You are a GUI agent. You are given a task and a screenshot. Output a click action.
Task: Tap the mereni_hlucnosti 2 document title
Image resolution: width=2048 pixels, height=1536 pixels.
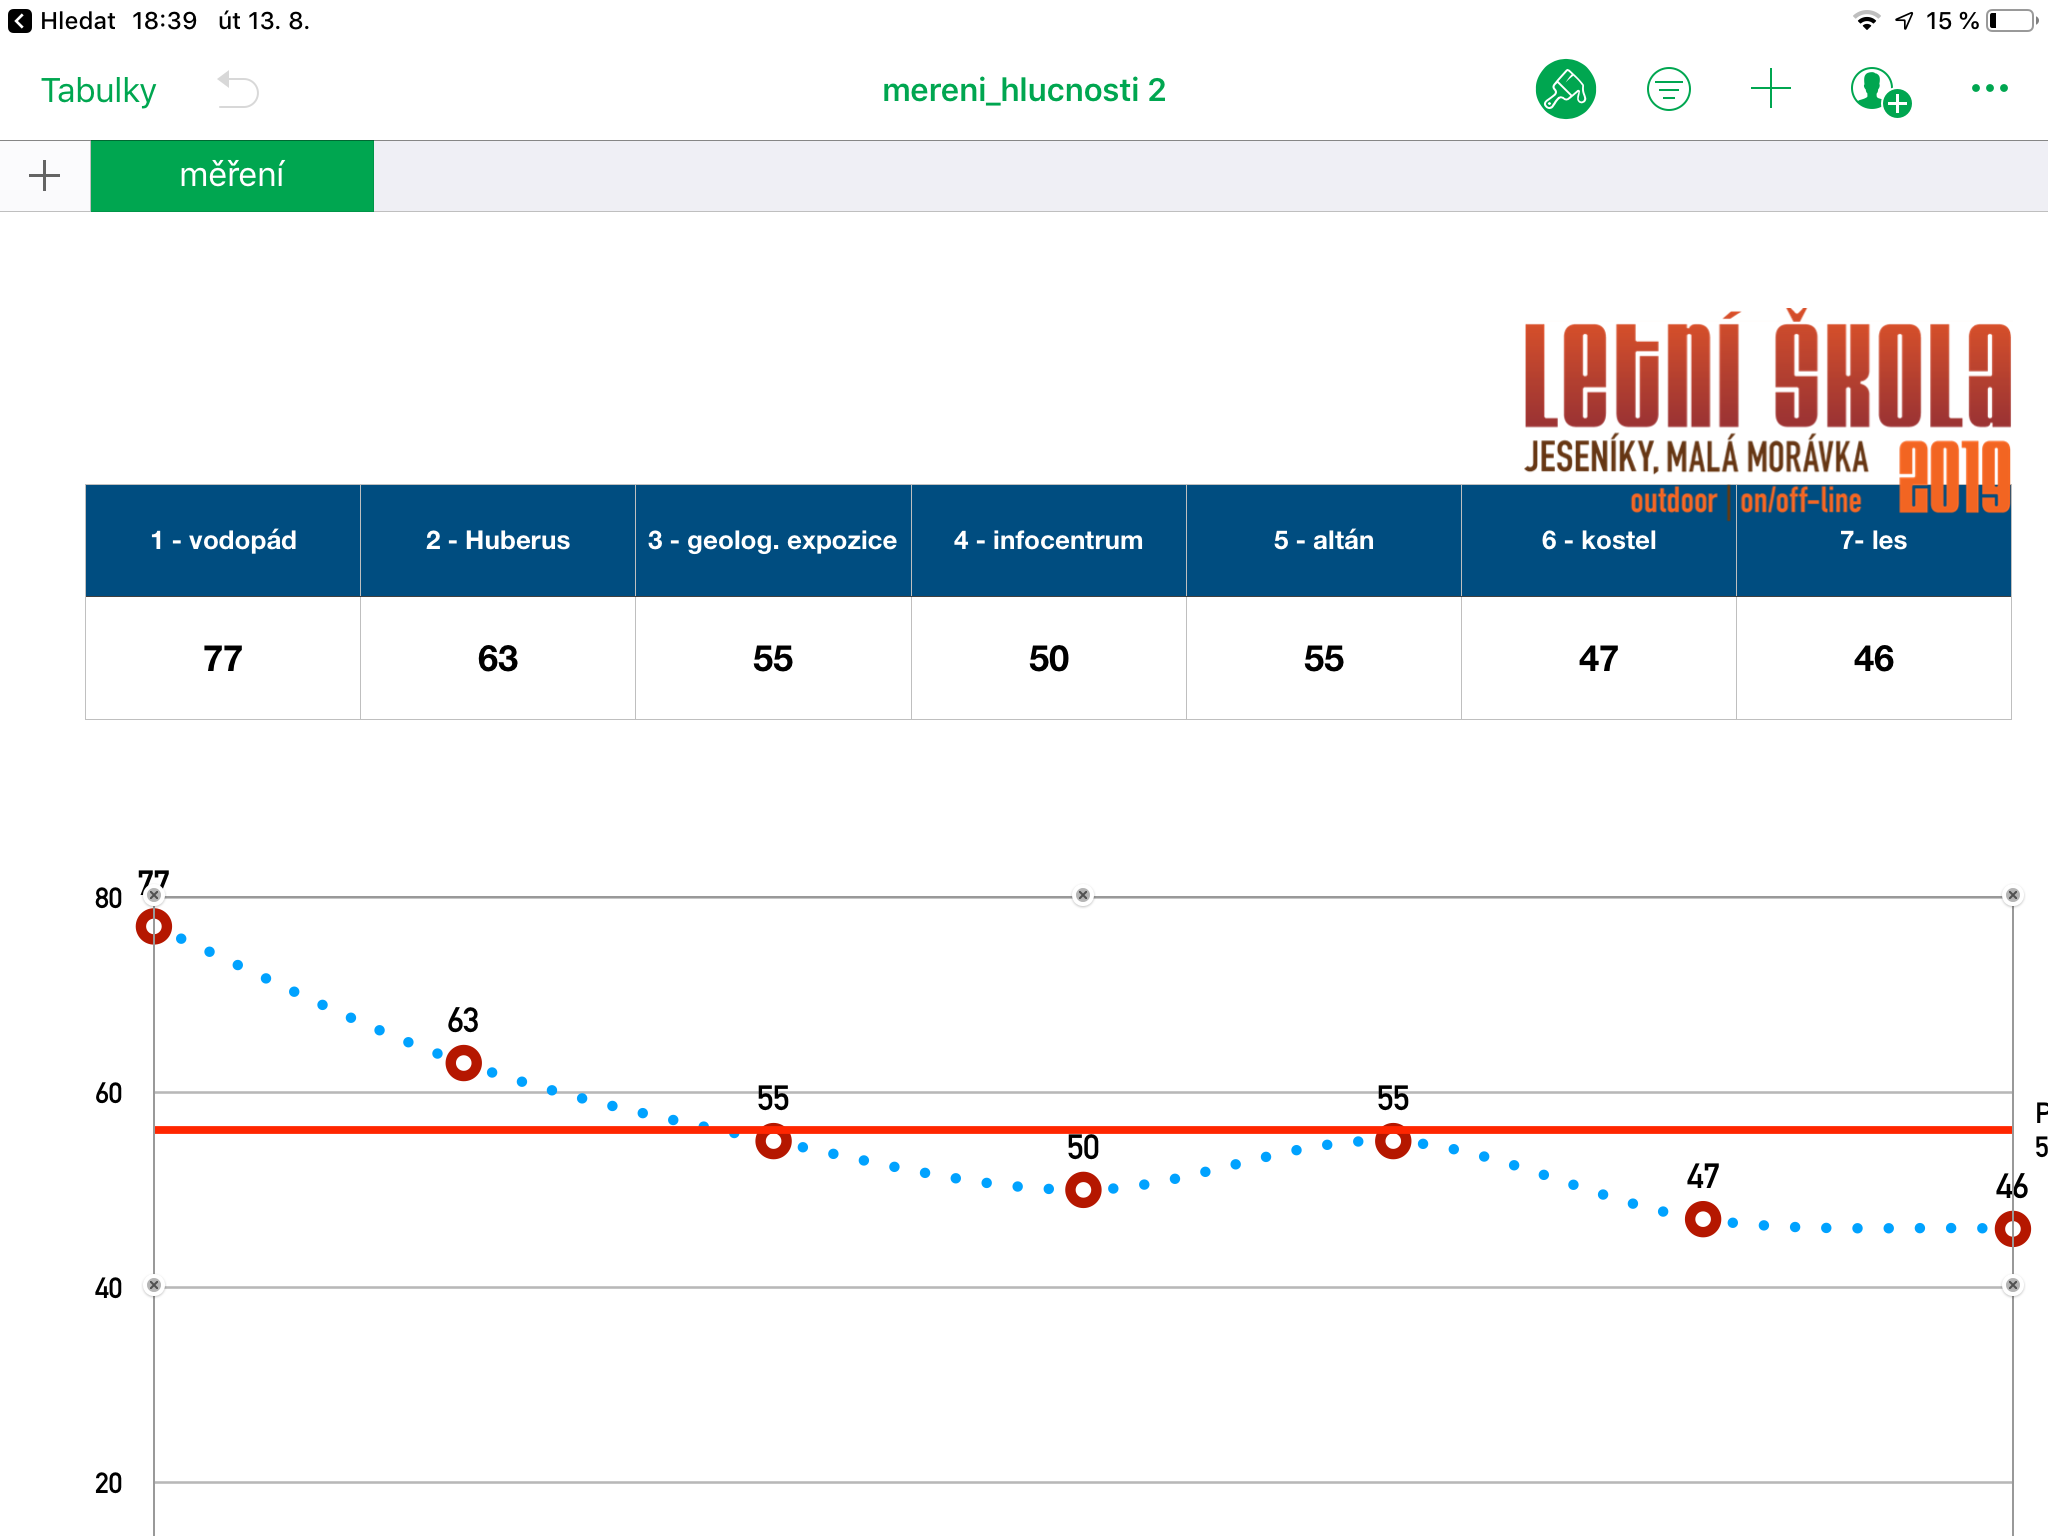click(1023, 90)
